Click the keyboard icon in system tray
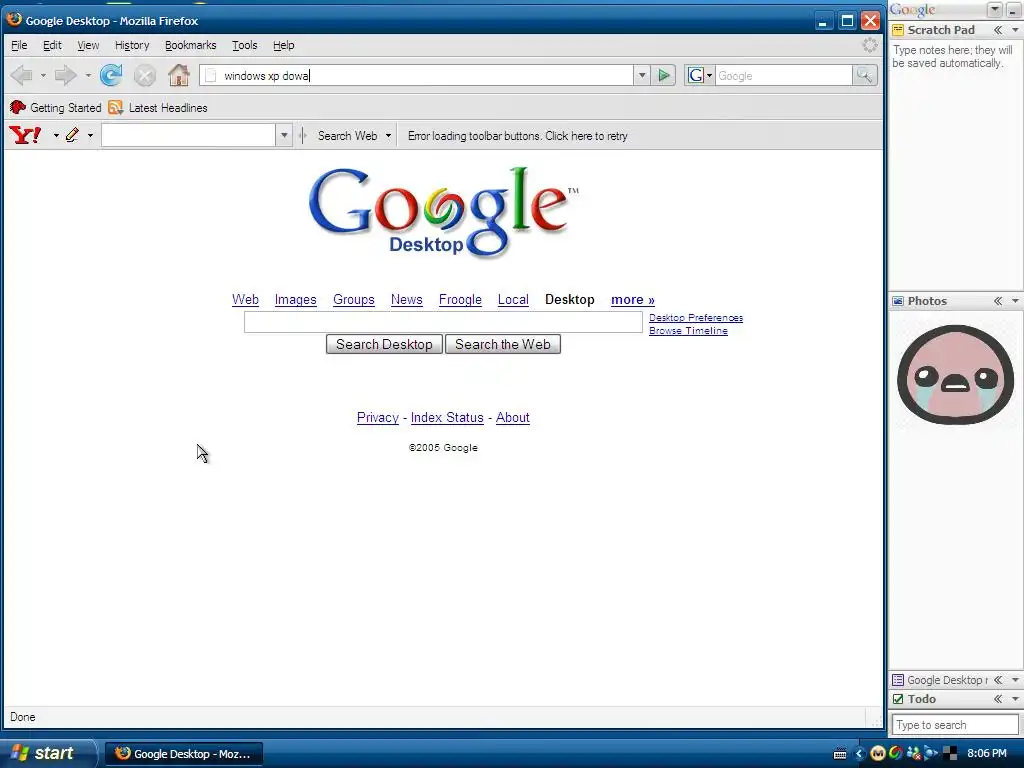1024x768 pixels. pyautogui.click(x=840, y=754)
